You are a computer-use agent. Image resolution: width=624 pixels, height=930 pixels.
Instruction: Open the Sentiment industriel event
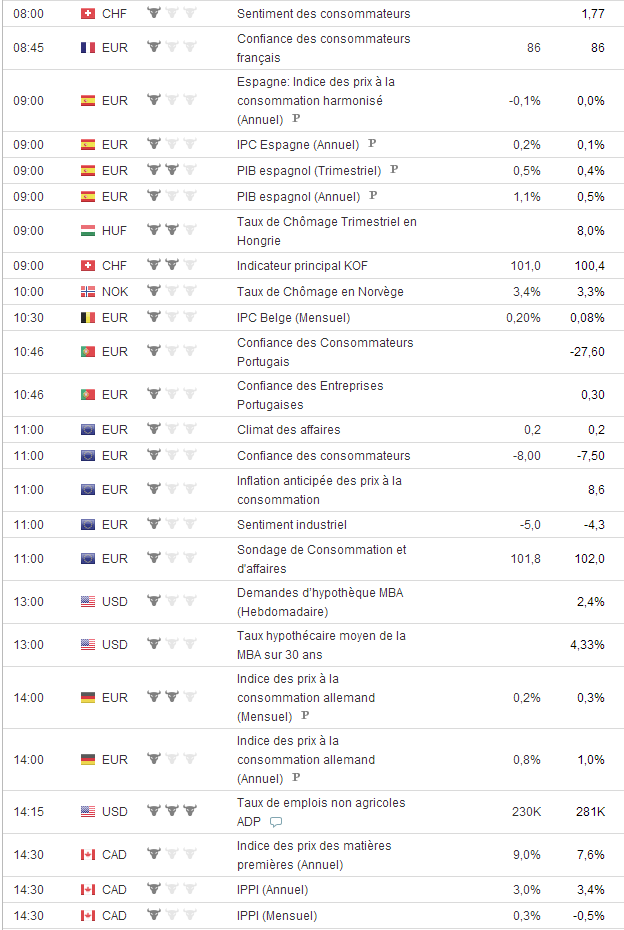tap(291, 524)
